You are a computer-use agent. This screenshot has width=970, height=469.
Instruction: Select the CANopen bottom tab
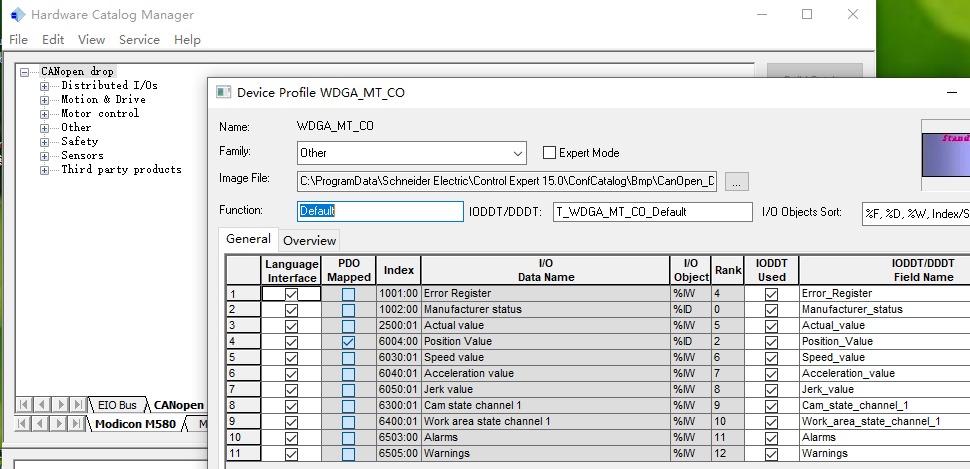178,405
